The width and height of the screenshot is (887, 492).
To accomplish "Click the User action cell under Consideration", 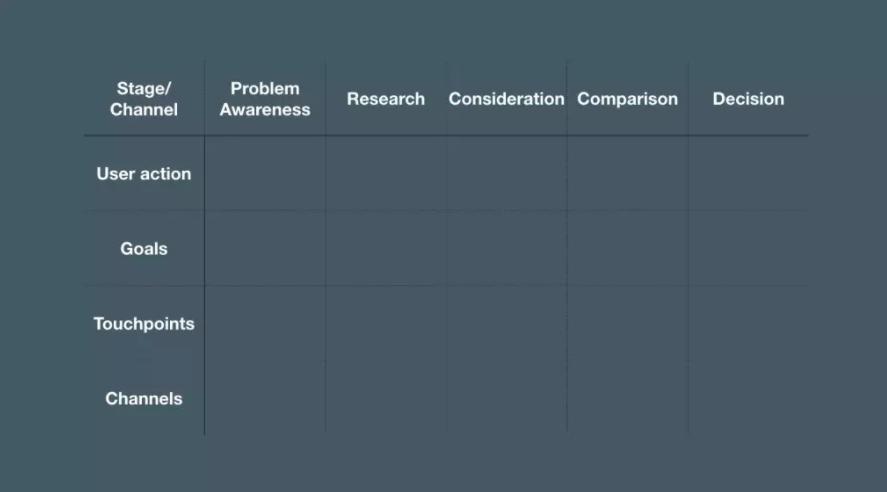I will (506, 174).
